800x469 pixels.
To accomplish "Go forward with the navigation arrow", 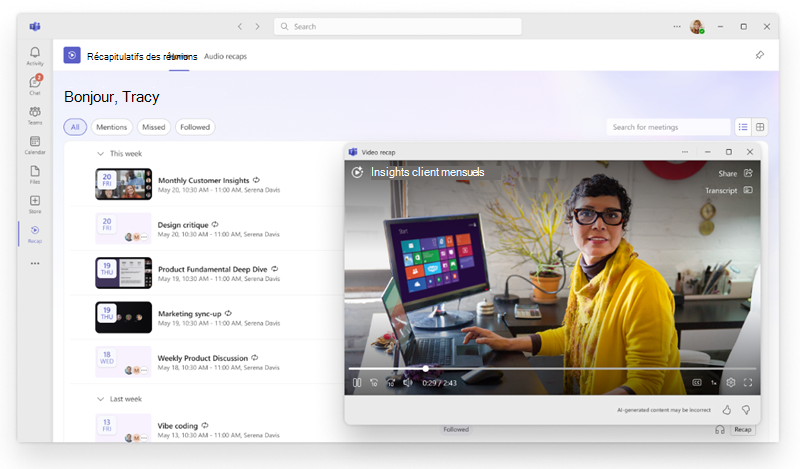I will pyautogui.click(x=257, y=27).
